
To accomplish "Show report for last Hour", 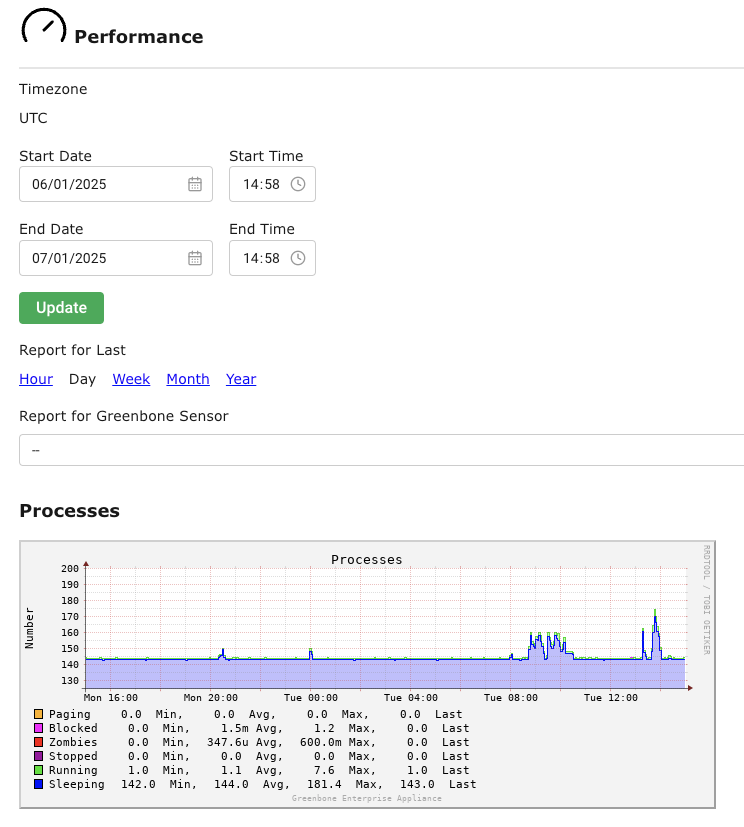I will [x=36, y=379].
